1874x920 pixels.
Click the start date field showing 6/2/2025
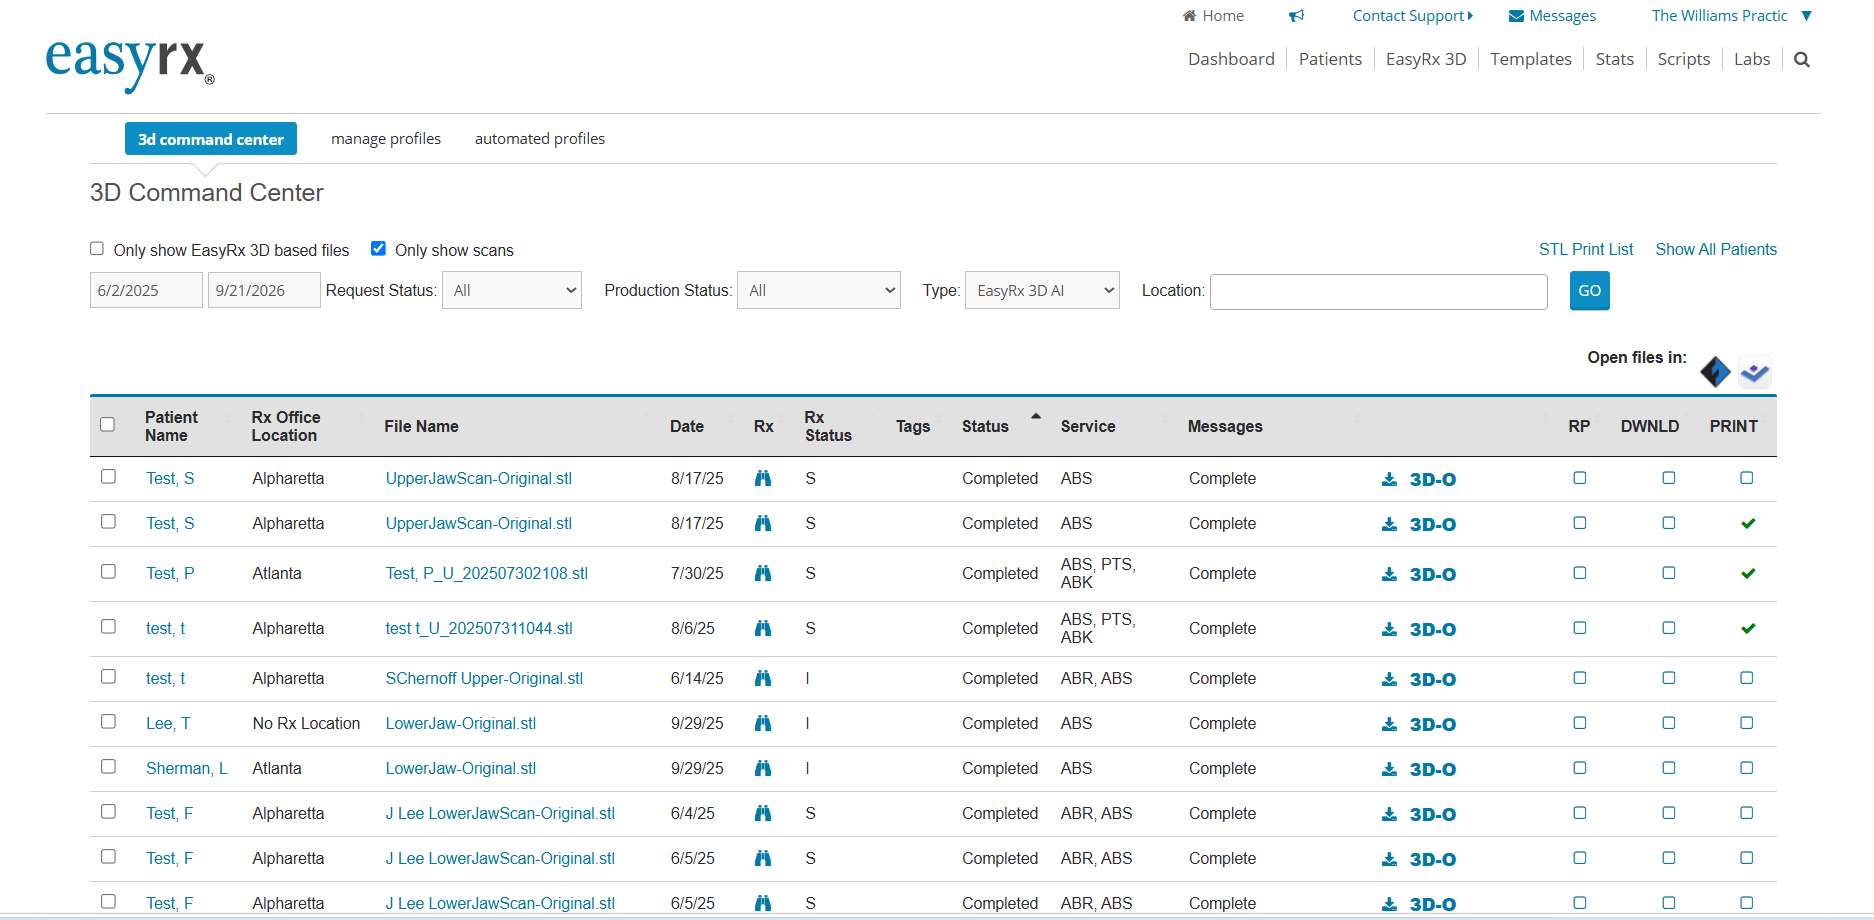pos(146,291)
